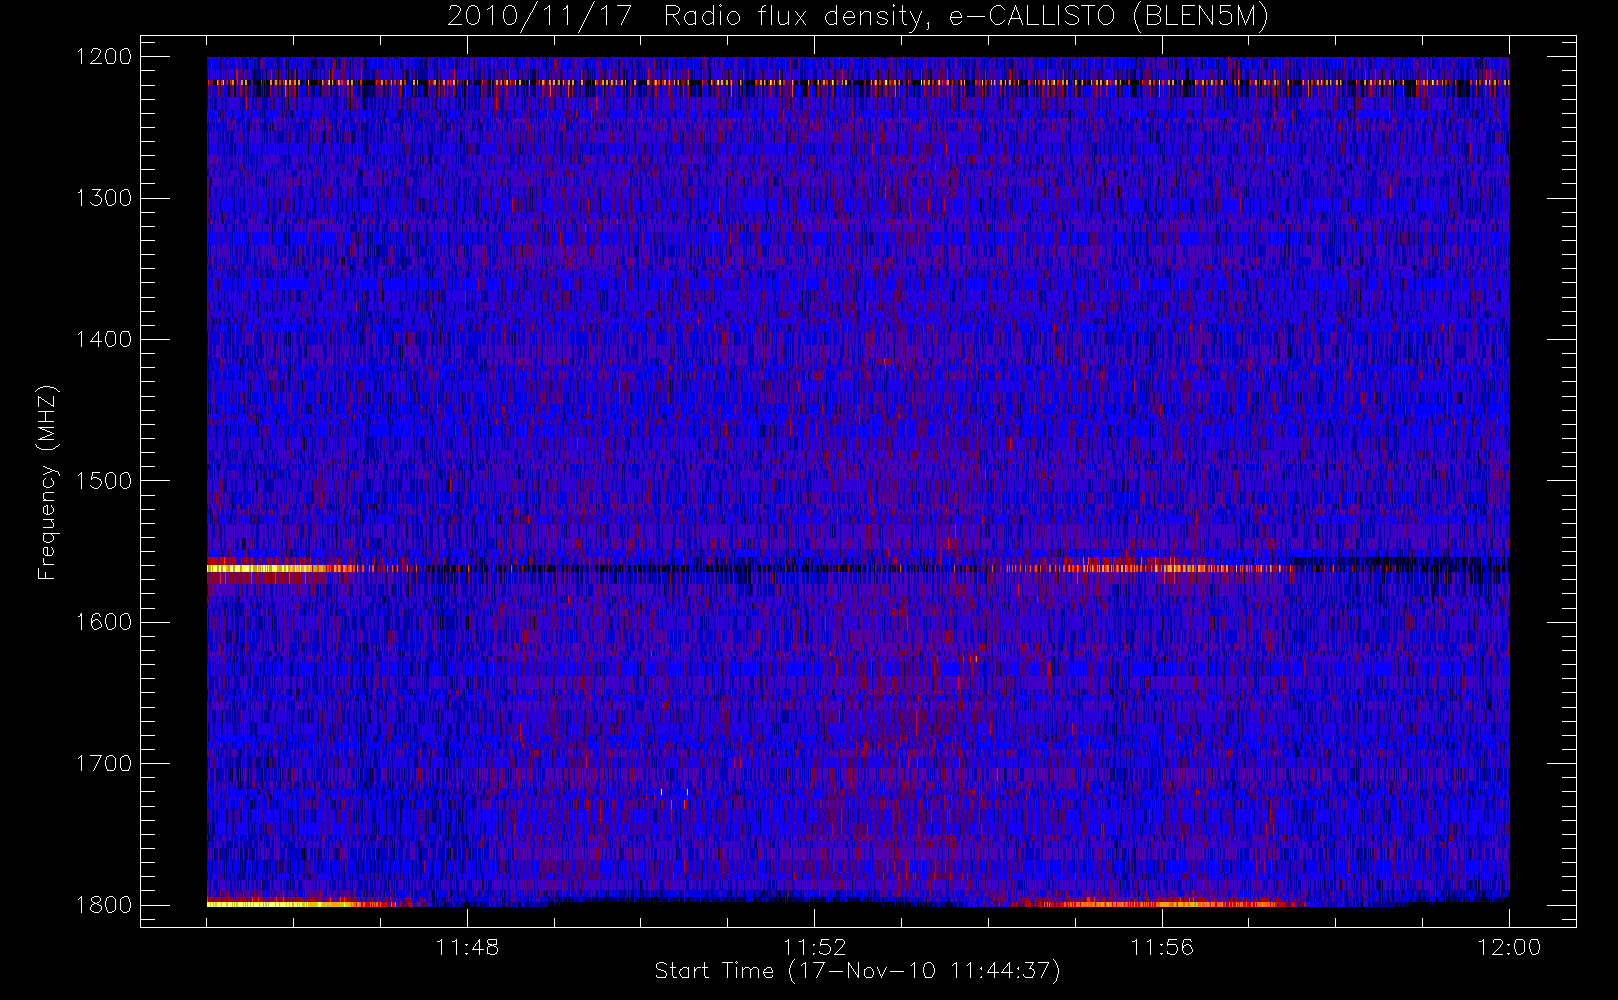
Task: Click the 12:00 time tick label
Action: [1509, 947]
